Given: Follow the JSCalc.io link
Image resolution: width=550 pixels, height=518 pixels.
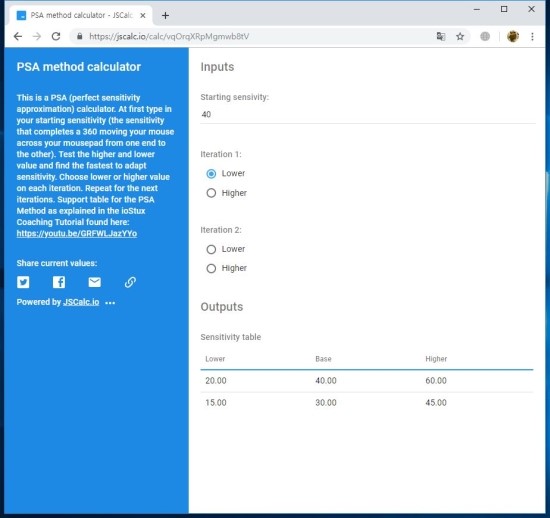Looking at the screenshot, I should [81, 302].
